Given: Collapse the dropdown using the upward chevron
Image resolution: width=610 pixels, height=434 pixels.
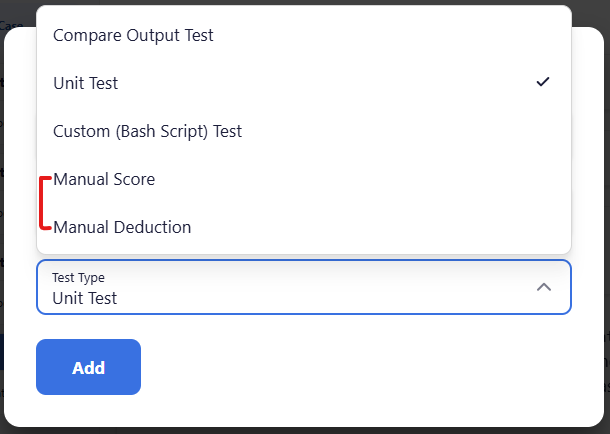Looking at the screenshot, I should click(544, 287).
